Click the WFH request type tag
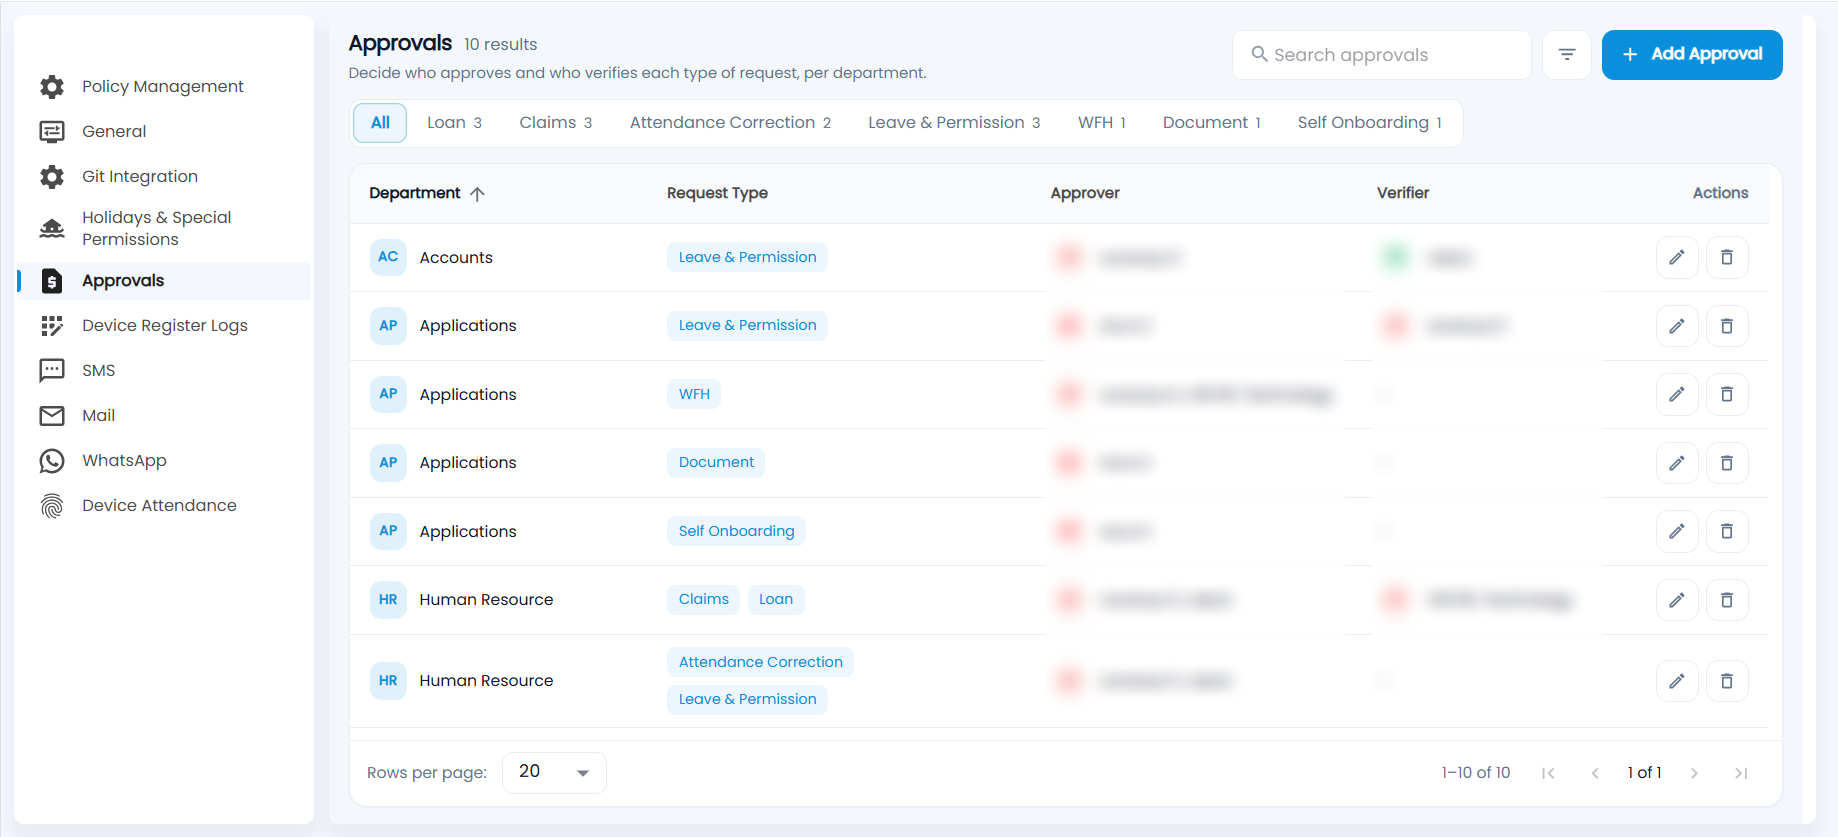Image resolution: width=1838 pixels, height=837 pixels. 694,394
